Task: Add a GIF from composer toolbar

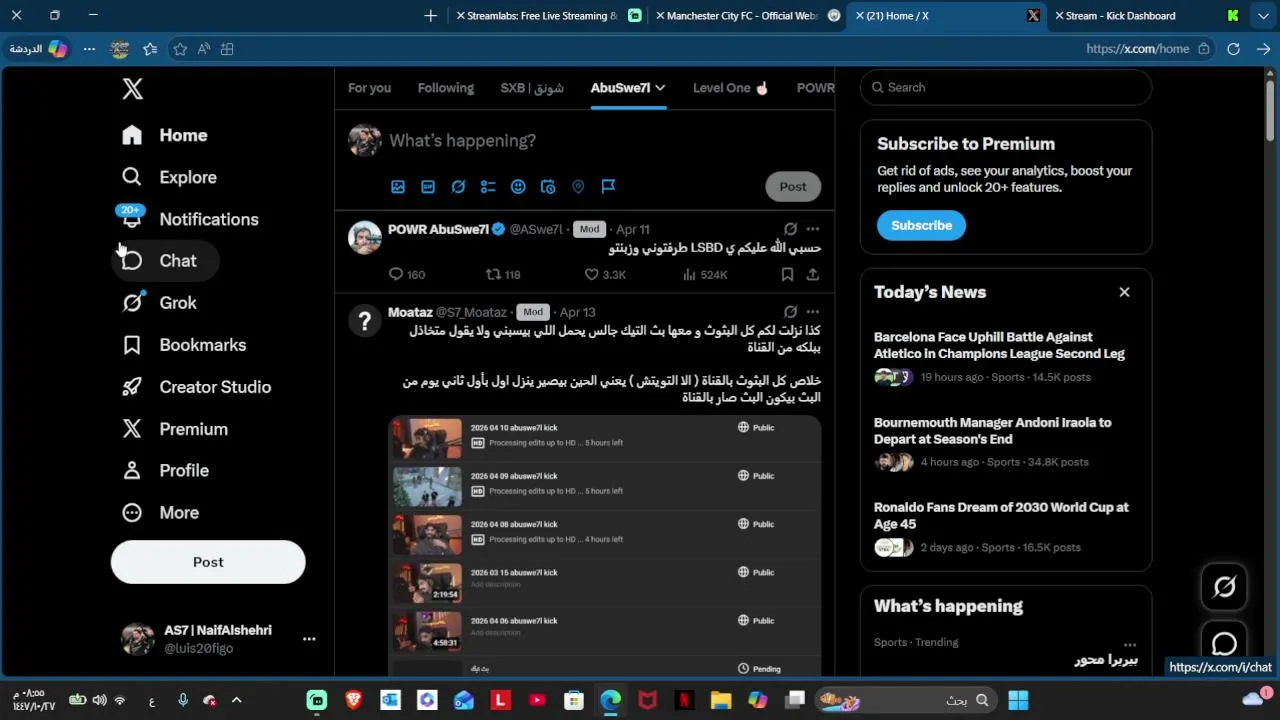Action: tap(428, 187)
